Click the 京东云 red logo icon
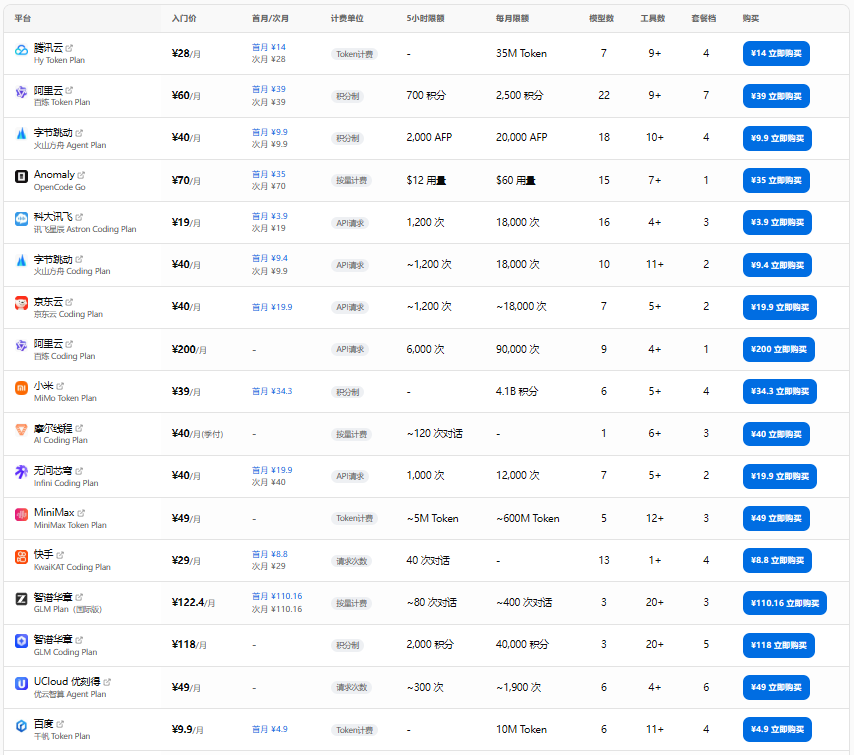 coord(21,303)
